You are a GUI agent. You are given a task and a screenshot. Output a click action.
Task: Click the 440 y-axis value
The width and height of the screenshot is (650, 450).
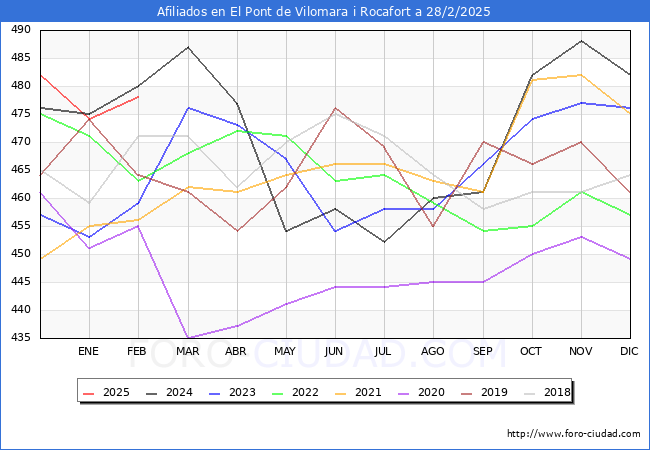point(21,310)
